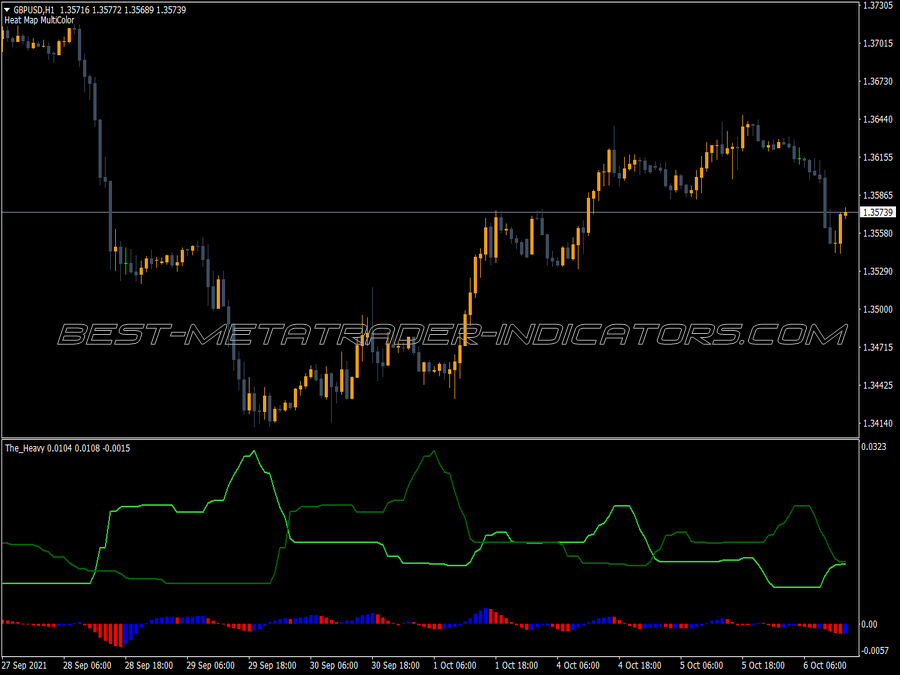Select price scale value 1.35865

pyautogui.click(x=878, y=195)
